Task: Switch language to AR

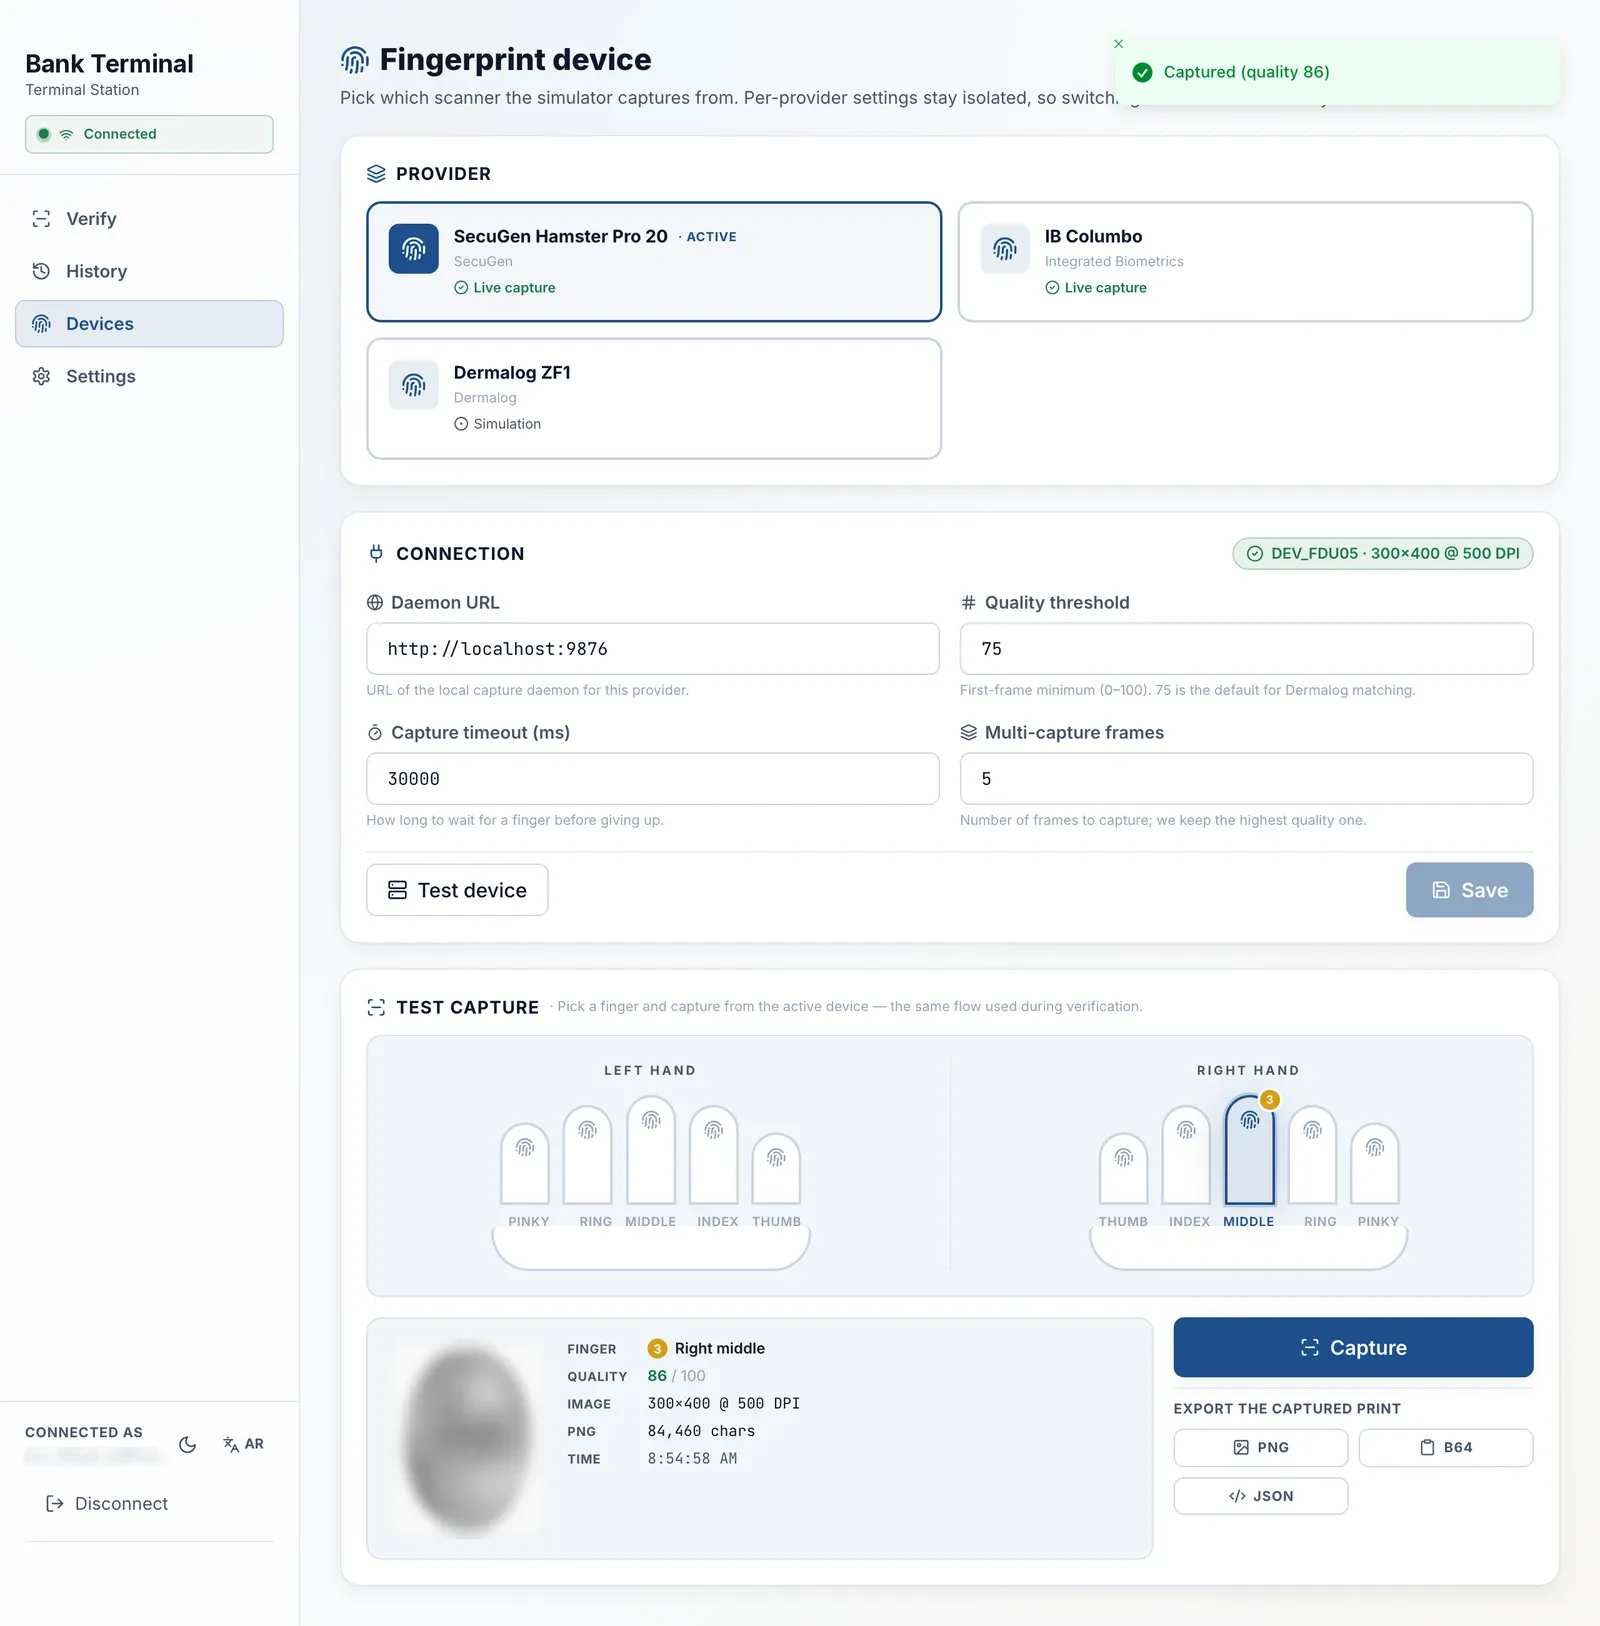Action: point(243,1444)
